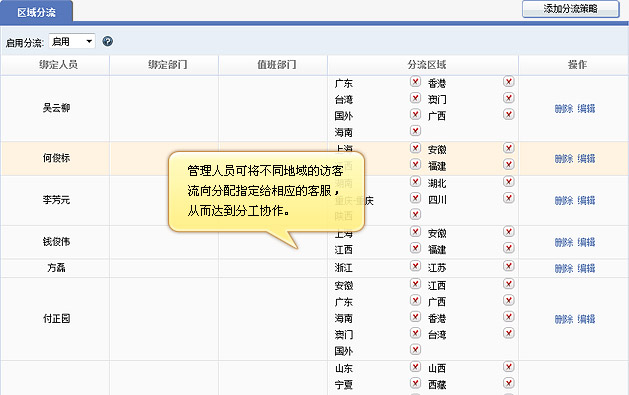Remove 香港 region in 付正园's row
Viewport: 629px width, 395px height.
click(x=509, y=317)
